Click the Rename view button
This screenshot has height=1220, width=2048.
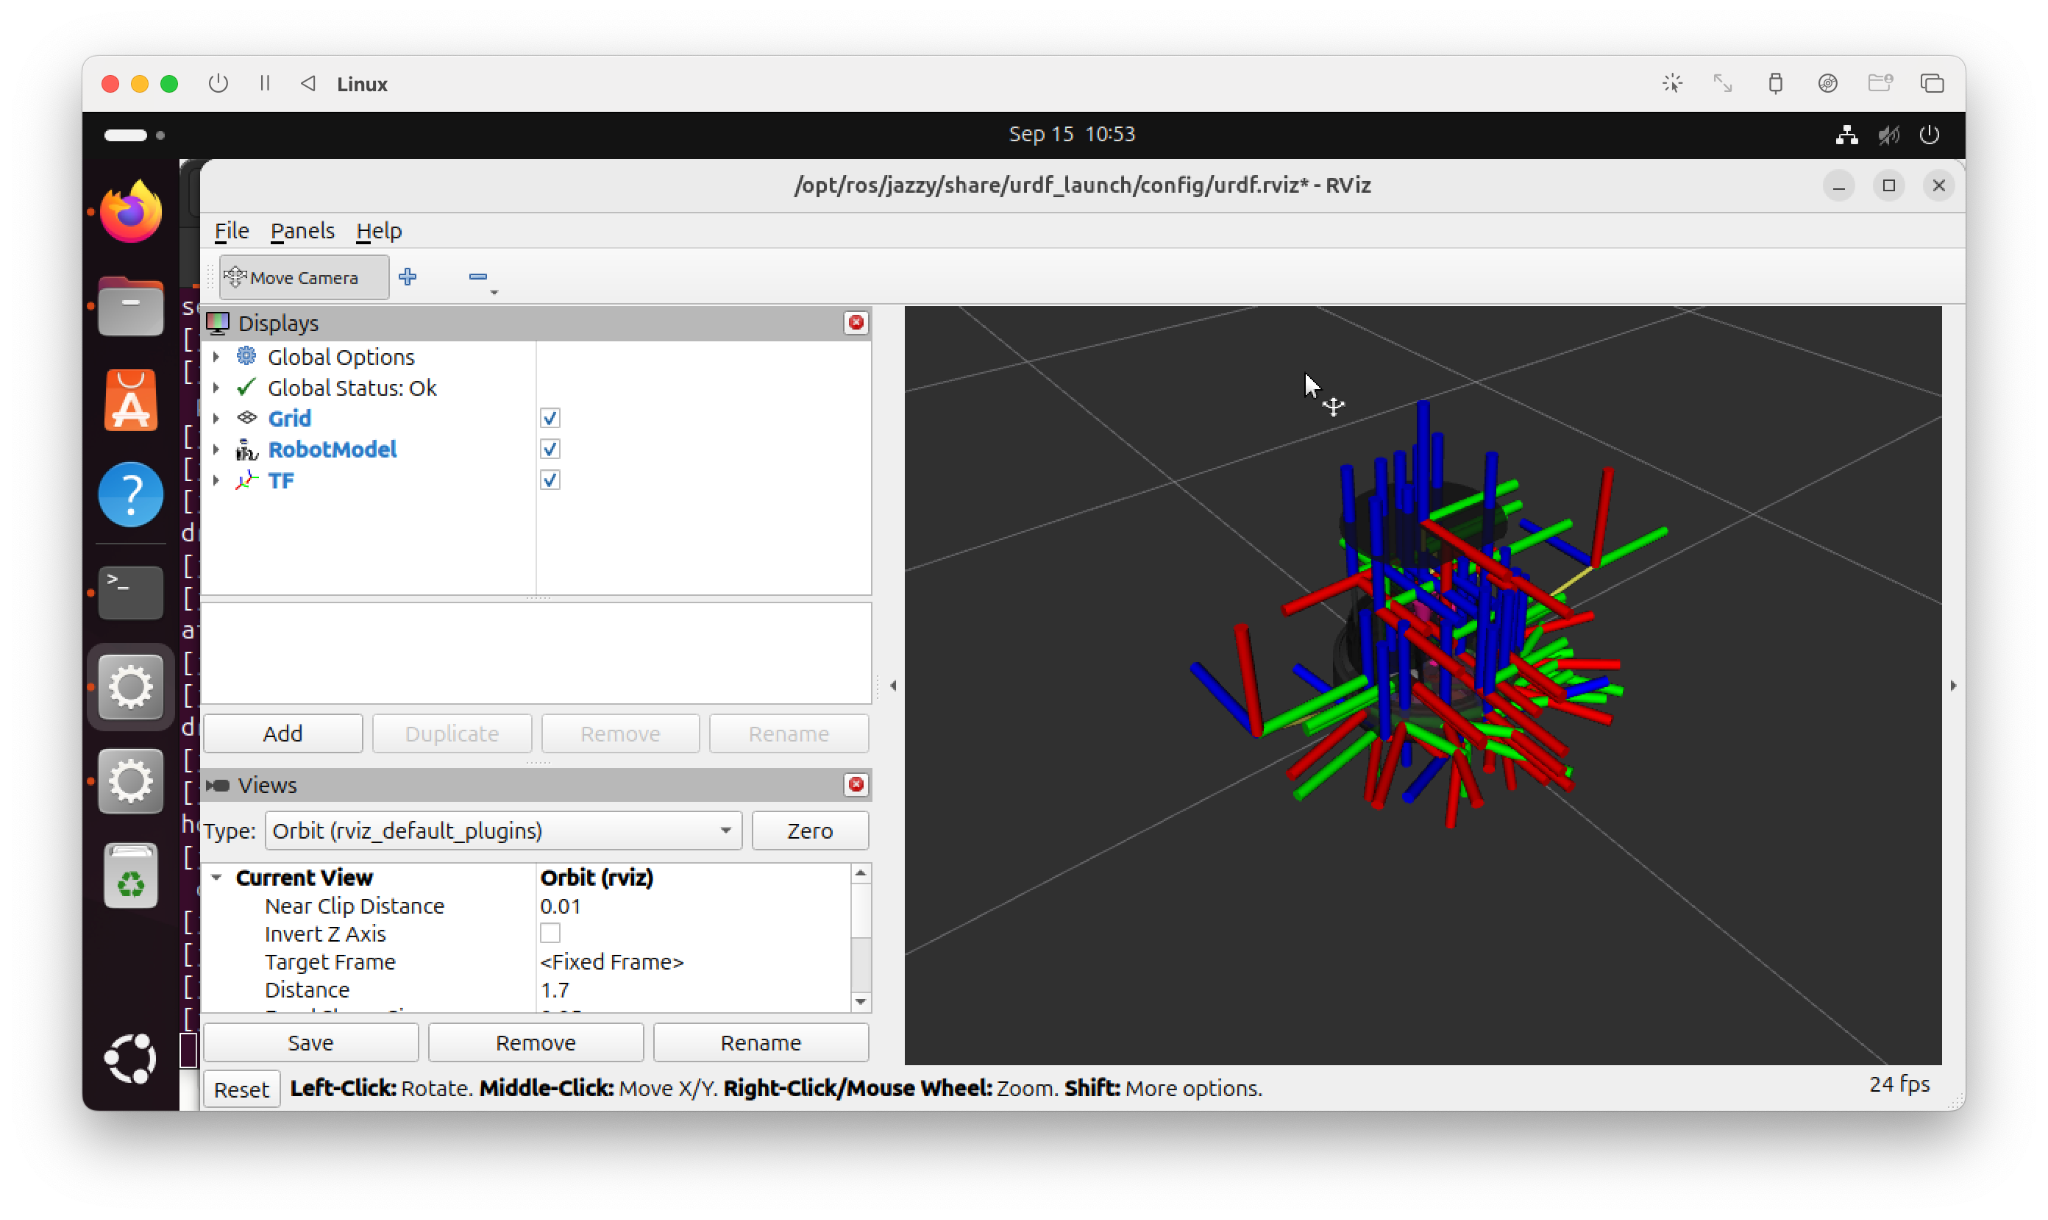(x=761, y=1042)
